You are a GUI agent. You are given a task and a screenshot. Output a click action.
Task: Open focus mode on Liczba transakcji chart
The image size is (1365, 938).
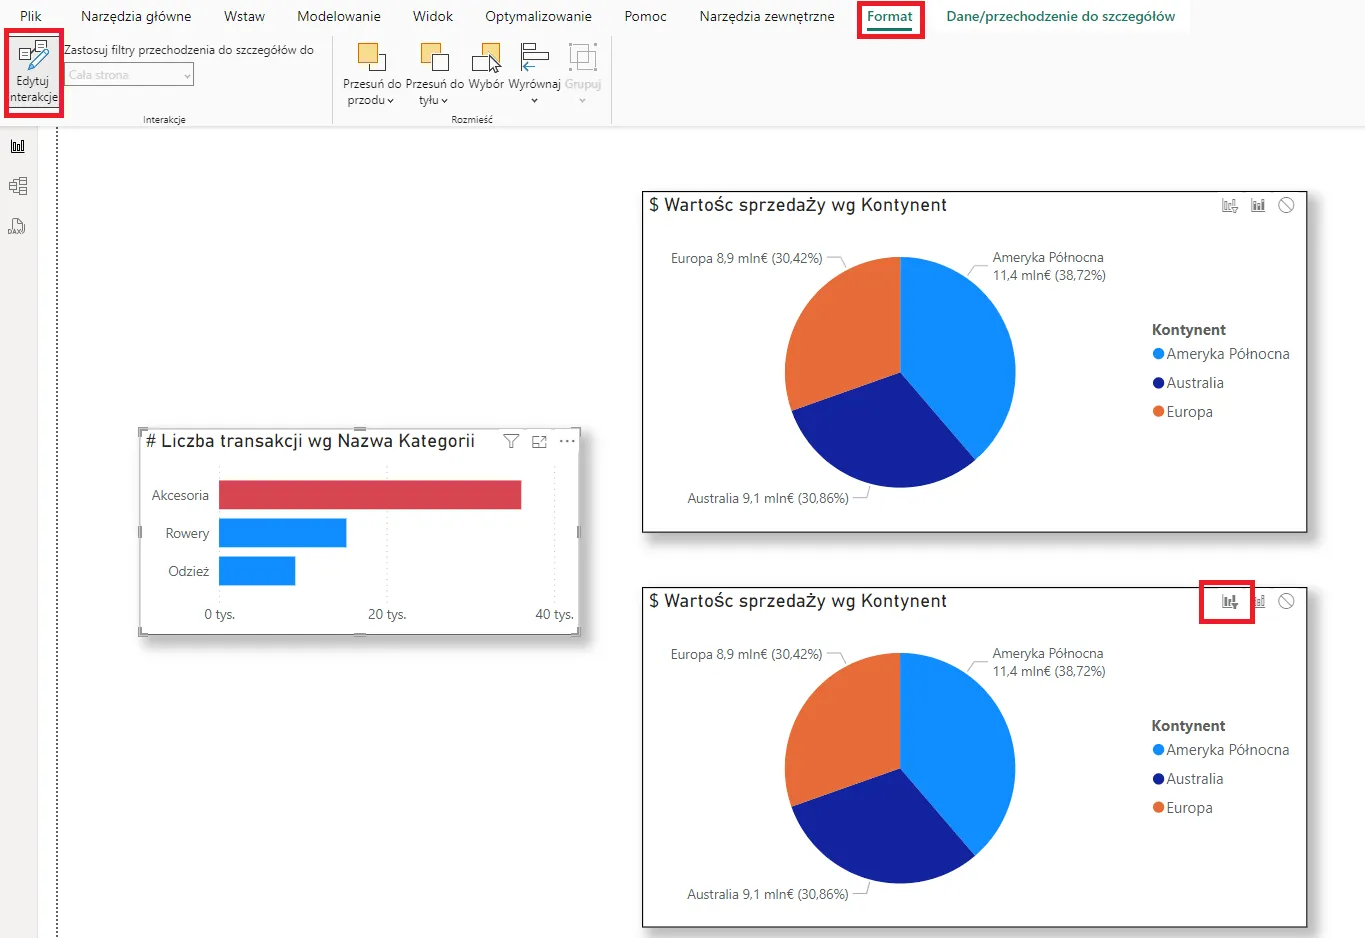click(539, 441)
